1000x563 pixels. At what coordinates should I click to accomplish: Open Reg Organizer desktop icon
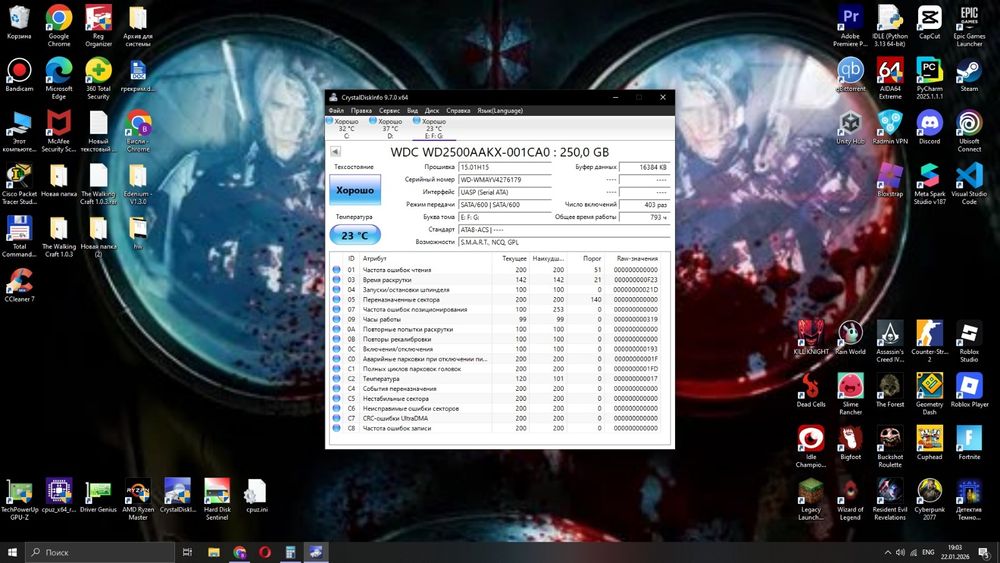pos(98,26)
